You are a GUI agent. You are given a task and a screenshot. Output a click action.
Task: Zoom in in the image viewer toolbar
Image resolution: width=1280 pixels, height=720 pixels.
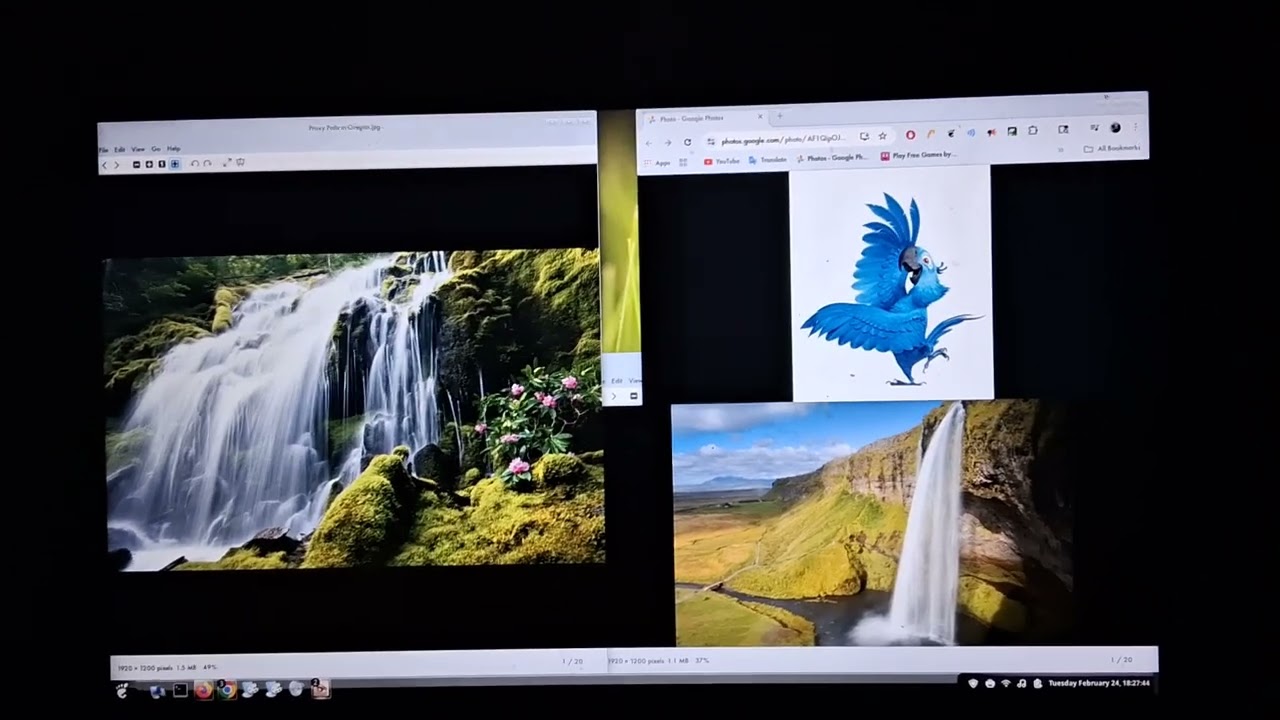tap(149, 164)
